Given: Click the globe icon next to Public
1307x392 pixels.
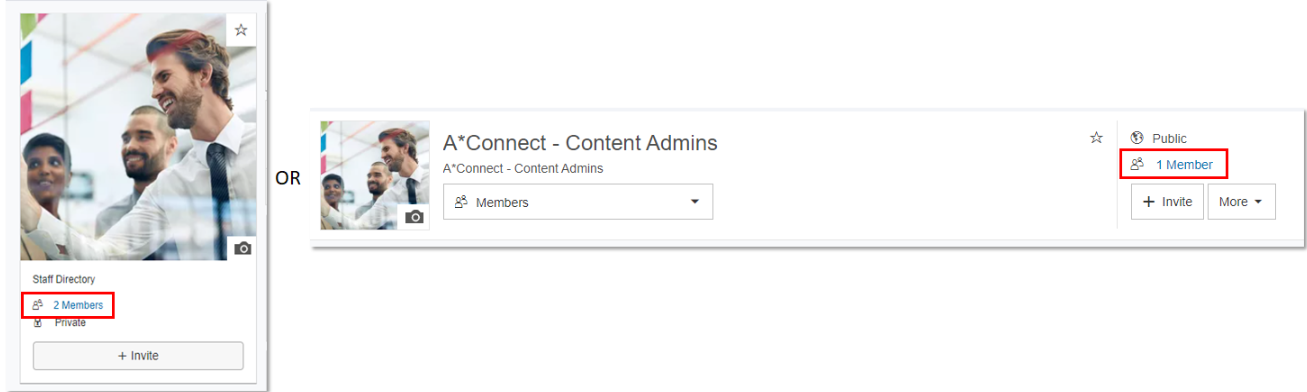Looking at the screenshot, I should coord(1137,138).
